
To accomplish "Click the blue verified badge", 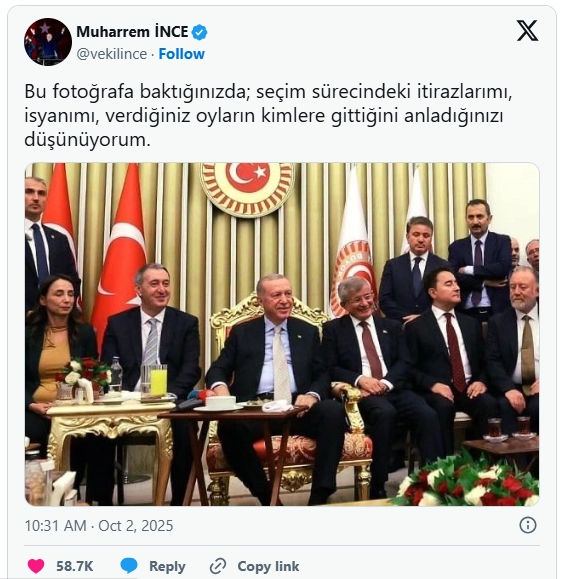I will pyautogui.click(x=200, y=32).
